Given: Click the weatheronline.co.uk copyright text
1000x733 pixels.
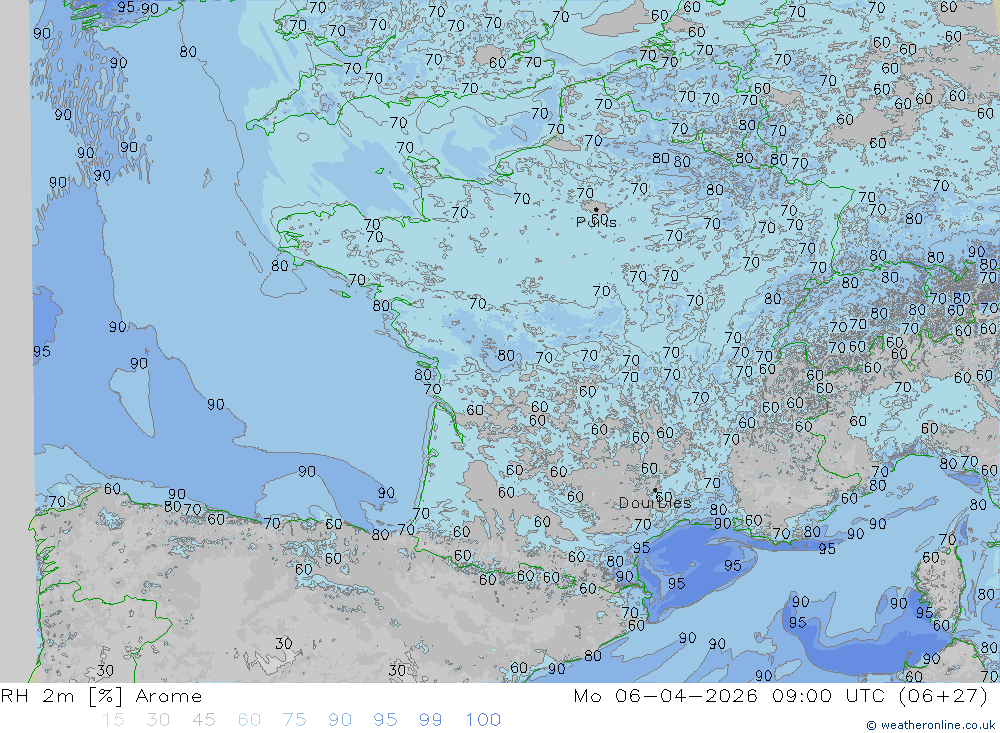Looking at the screenshot, I should [x=930, y=725].
